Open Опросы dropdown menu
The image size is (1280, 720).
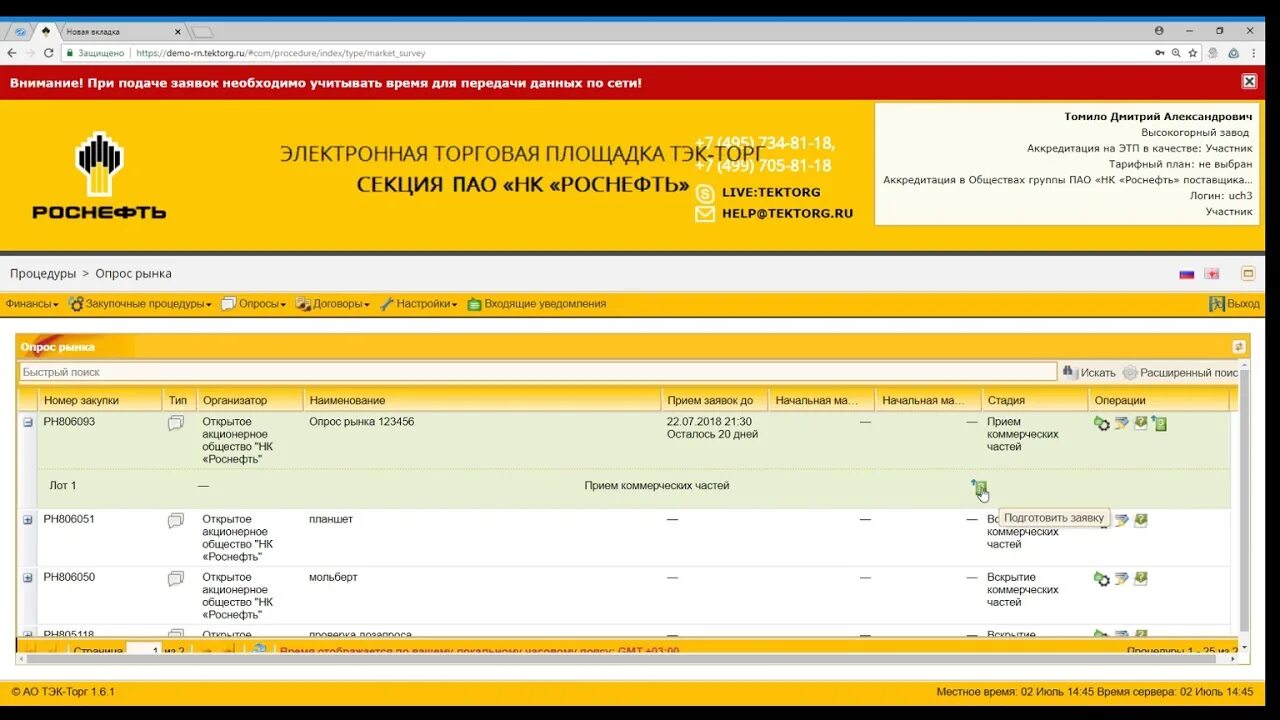(x=254, y=304)
